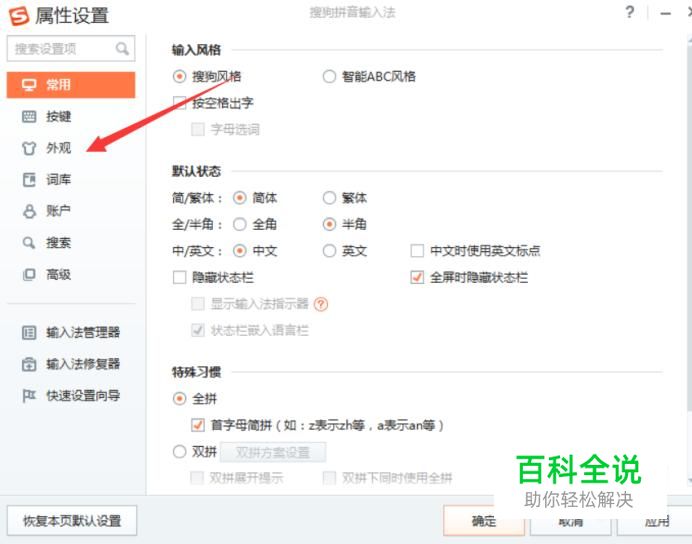Image resolution: width=692 pixels, height=544 pixels.
Task: Click the search magnifier icon in settings search
Action: [122, 49]
